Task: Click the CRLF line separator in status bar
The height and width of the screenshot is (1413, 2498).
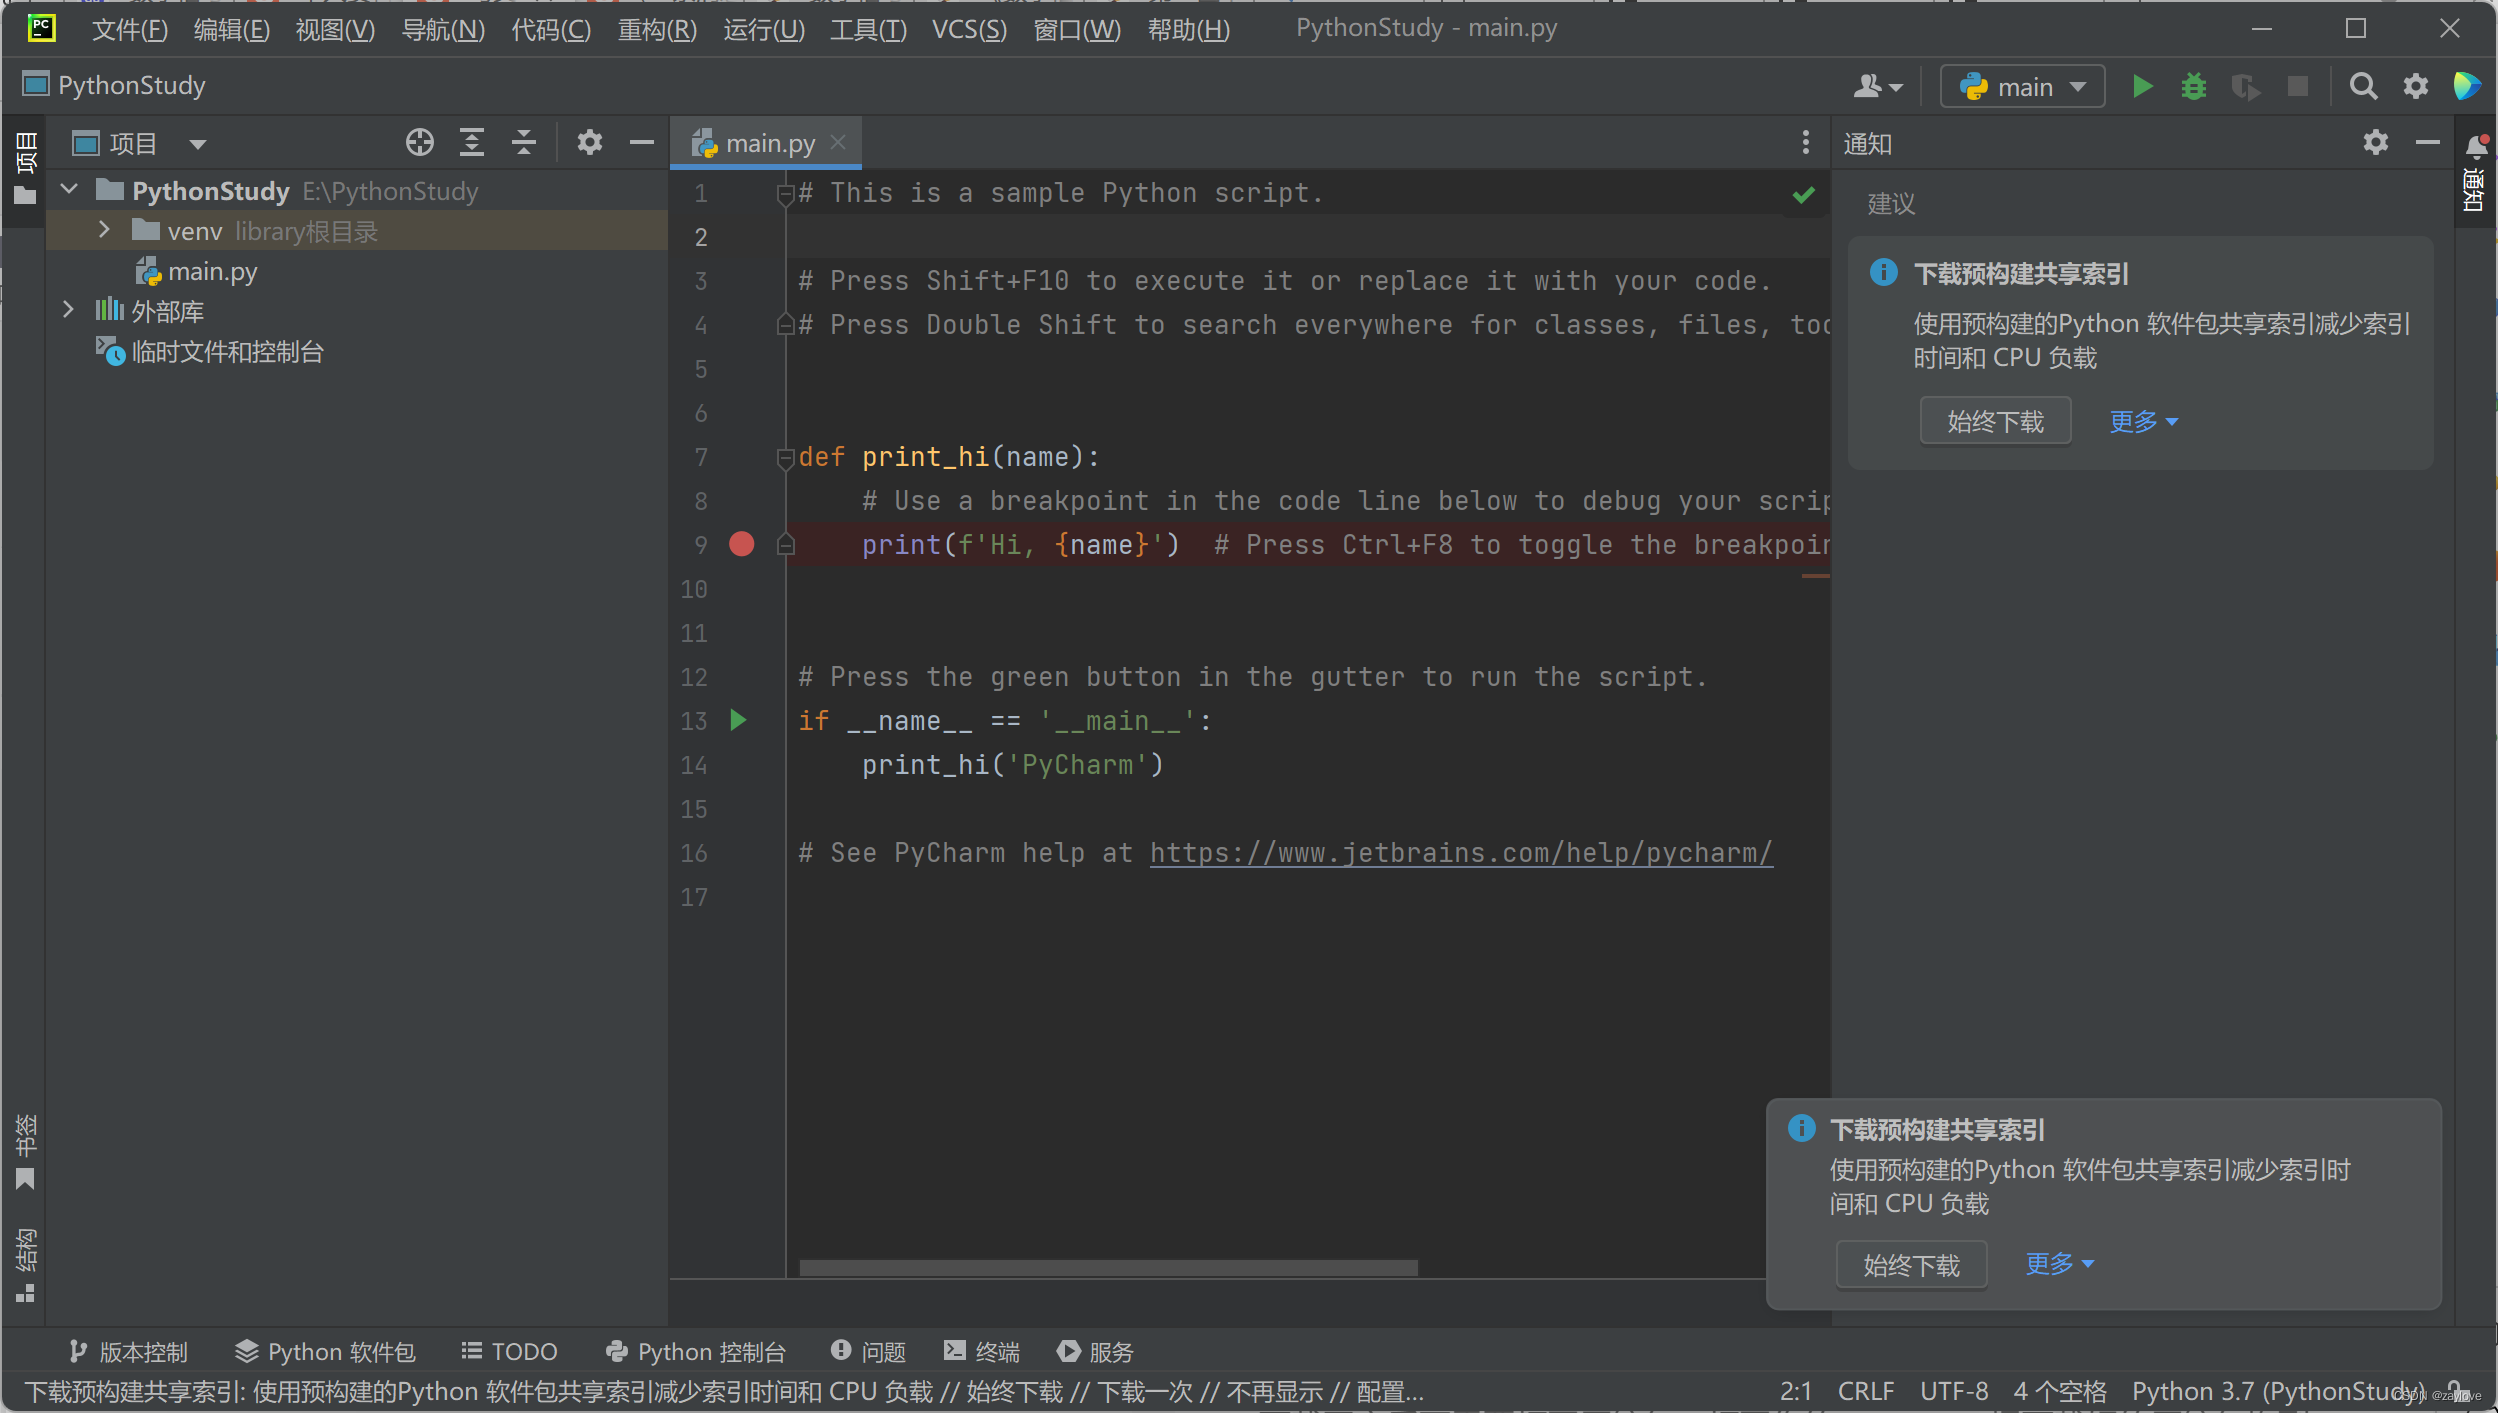Action: [x=1865, y=1391]
